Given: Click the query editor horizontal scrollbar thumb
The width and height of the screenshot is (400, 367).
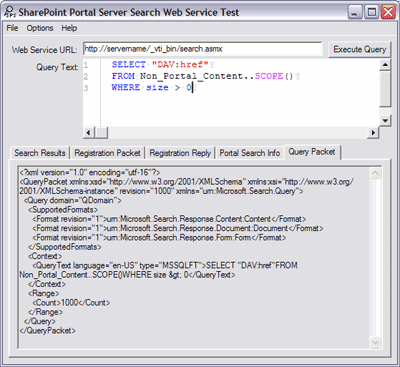Looking at the screenshot, I should 101,133.
